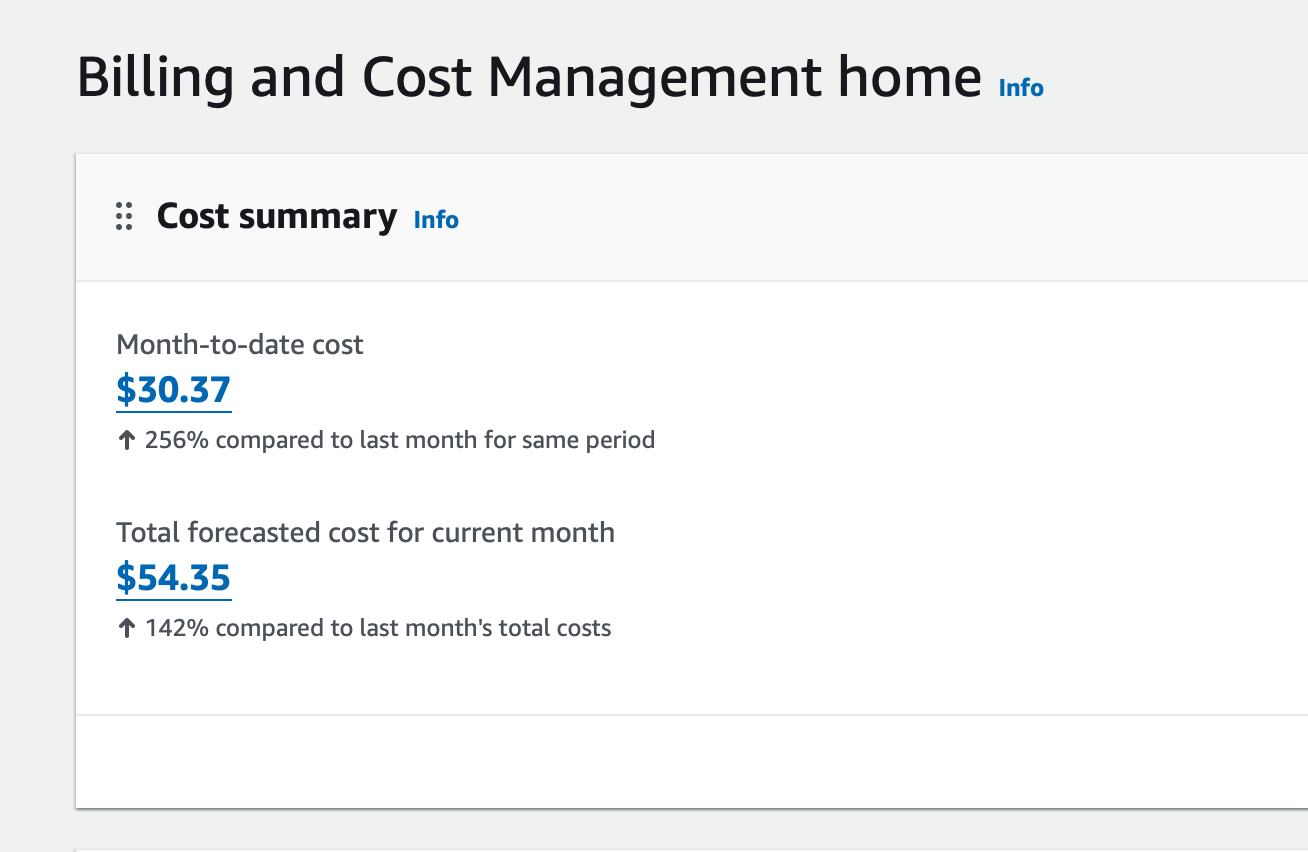Image resolution: width=1308 pixels, height=852 pixels.
Task: Open Info help for the billing home page
Action: [x=1020, y=88]
